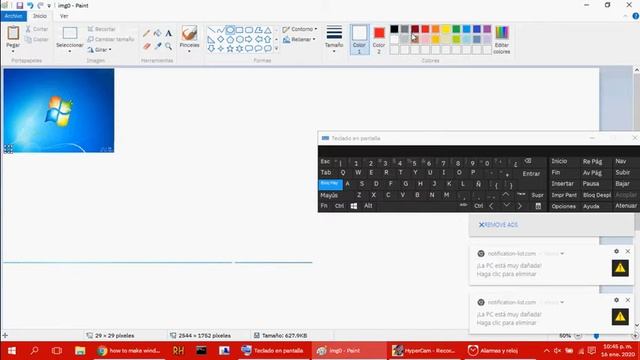Click the Backspace key on on-screen keyboard
The height and width of the screenshot is (360, 640).
(x=528, y=161)
